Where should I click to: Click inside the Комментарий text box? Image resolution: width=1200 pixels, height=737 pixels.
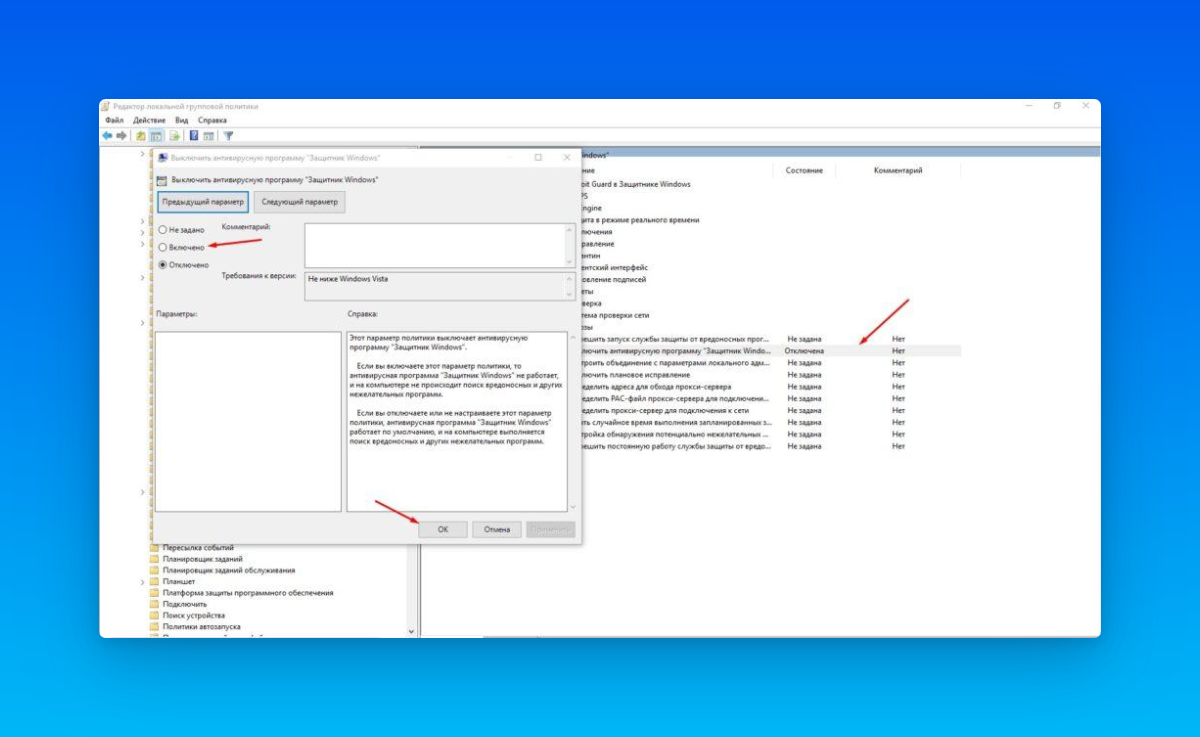435,245
